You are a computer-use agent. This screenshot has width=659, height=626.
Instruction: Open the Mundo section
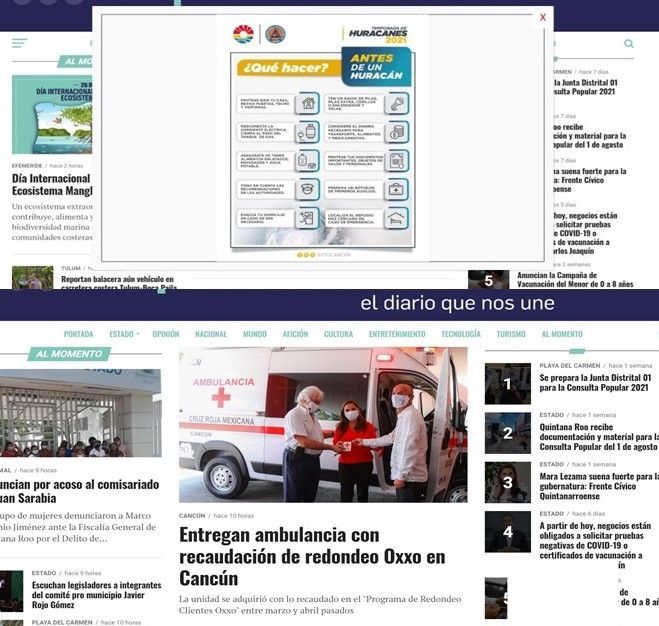(255, 334)
